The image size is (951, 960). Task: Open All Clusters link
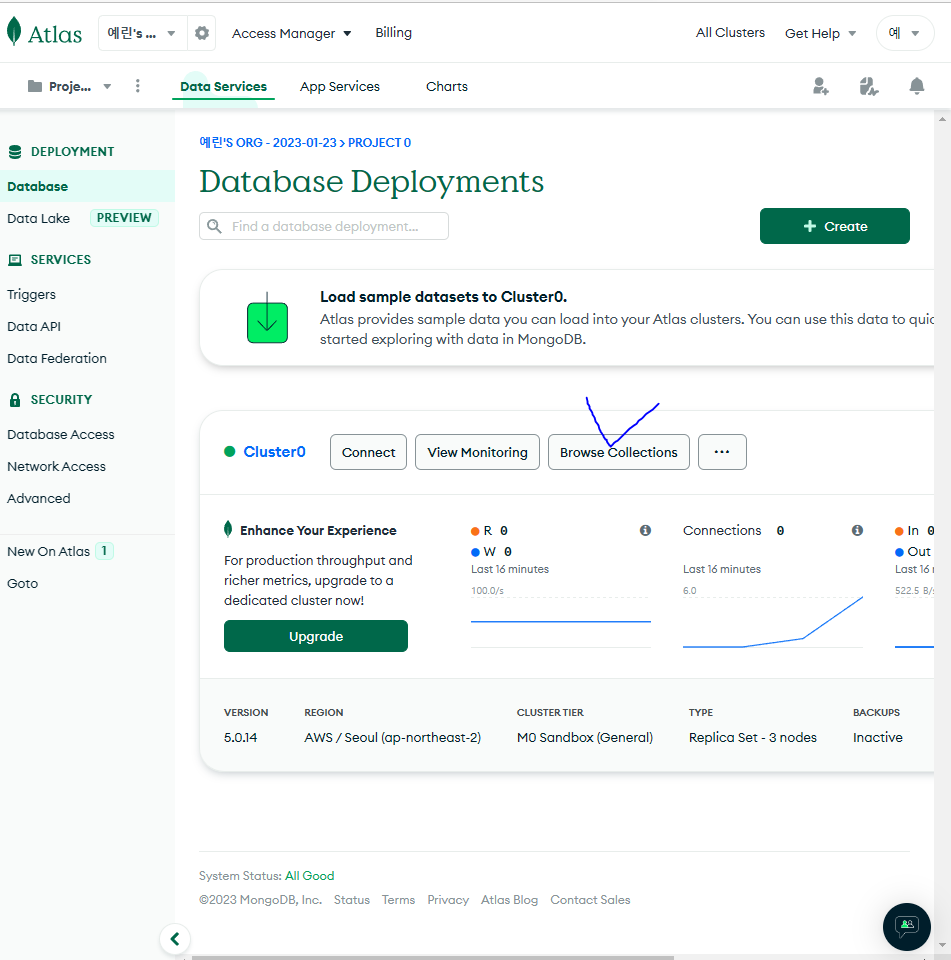730,32
